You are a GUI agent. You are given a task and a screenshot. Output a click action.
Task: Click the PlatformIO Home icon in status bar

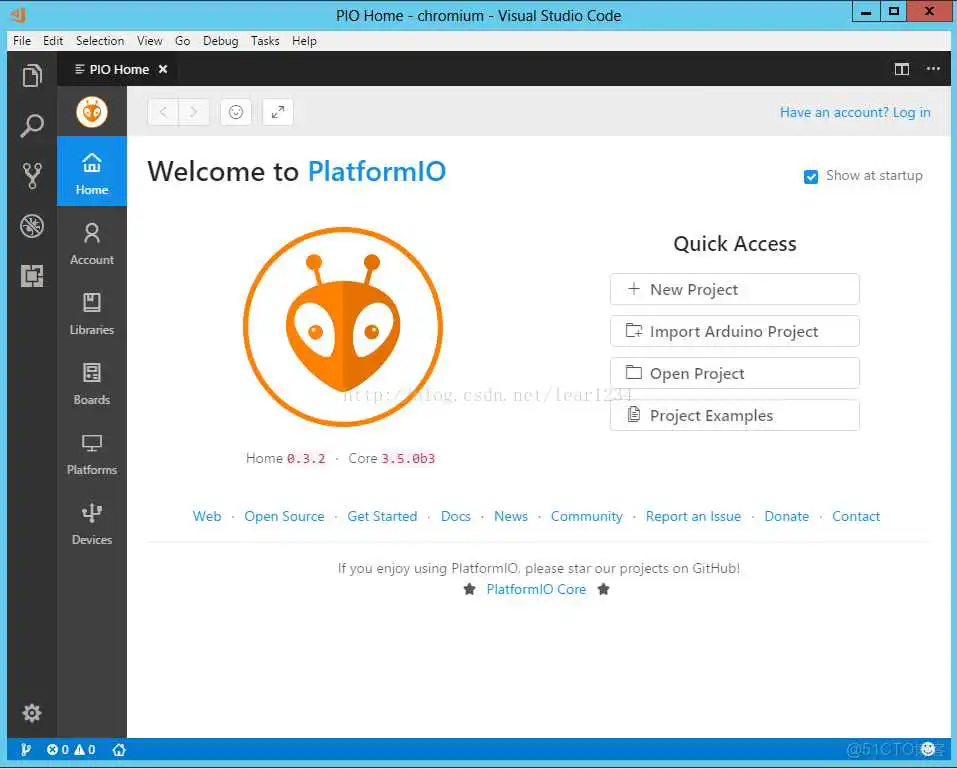tap(119, 749)
